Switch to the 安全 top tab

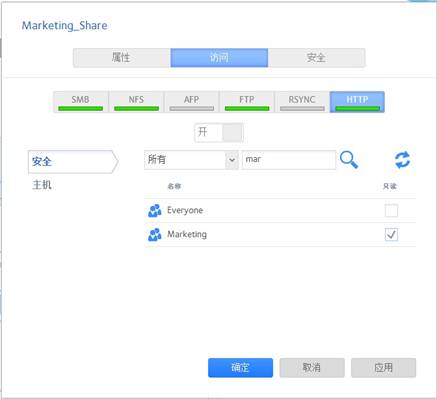click(316, 58)
